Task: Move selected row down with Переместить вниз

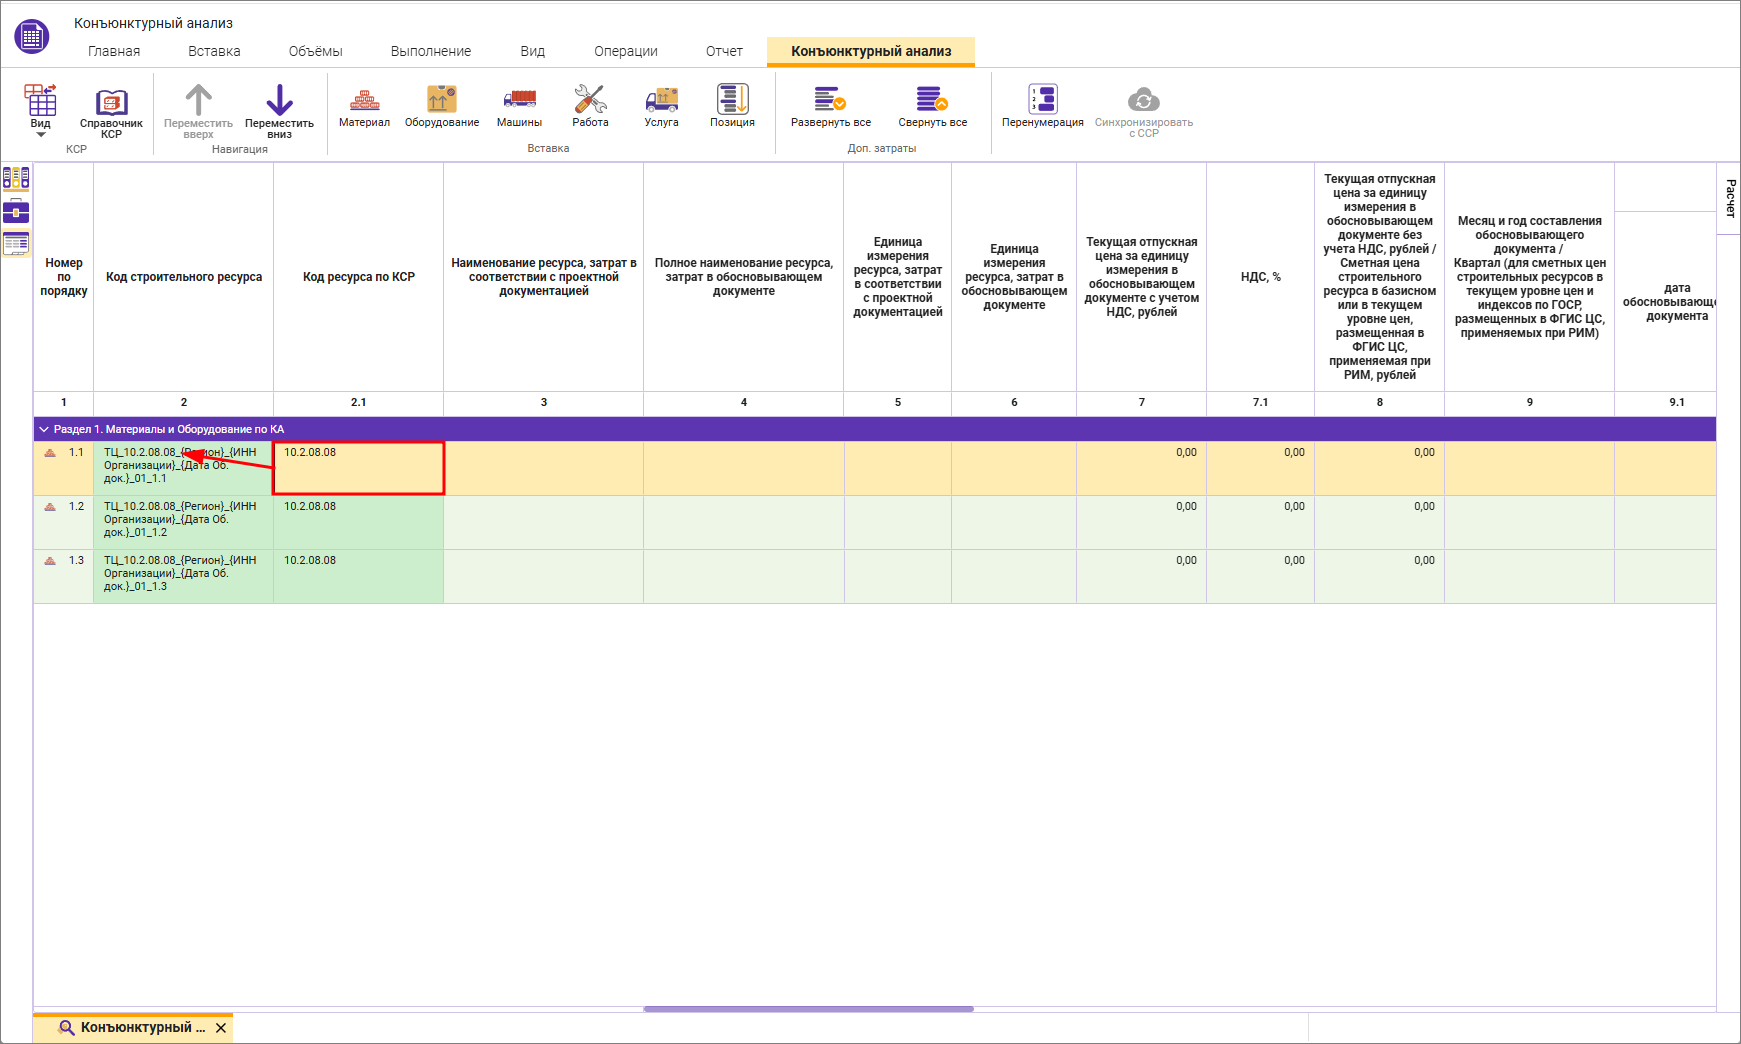Action: [x=279, y=112]
